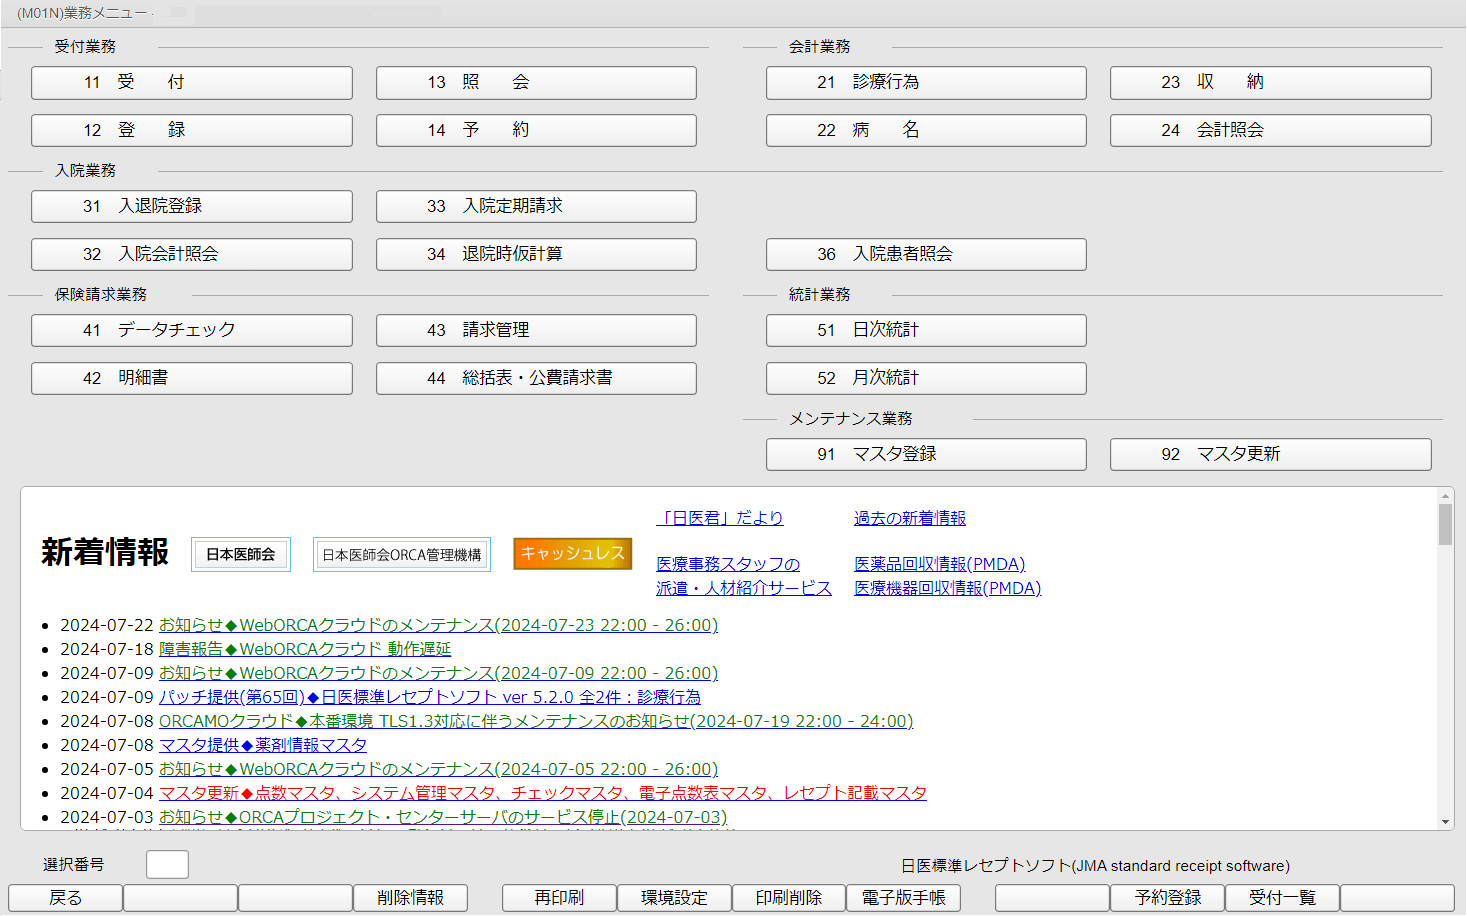The height and width of the screenshot is (916, 1467).
Task: Open 91 マスタ登録
Action: click(x=926, y=455)
